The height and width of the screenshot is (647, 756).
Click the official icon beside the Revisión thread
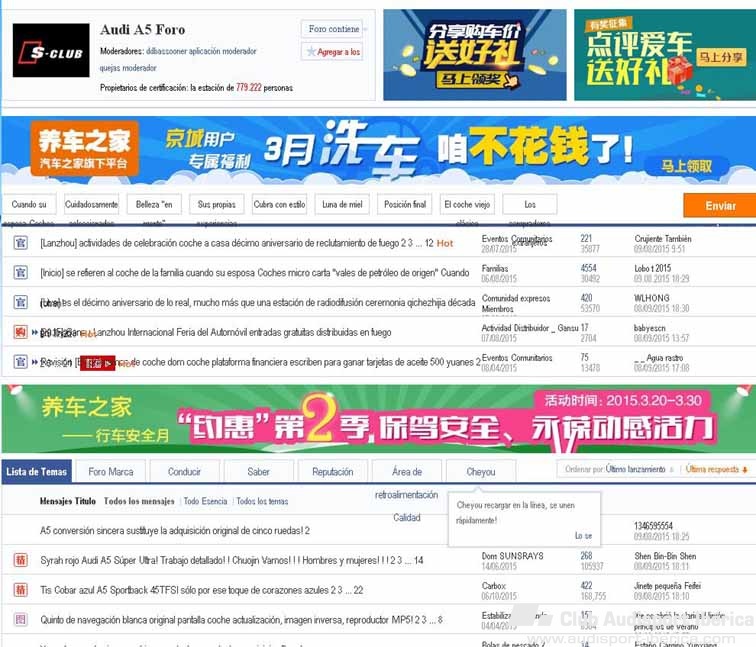tap(20, 362)
